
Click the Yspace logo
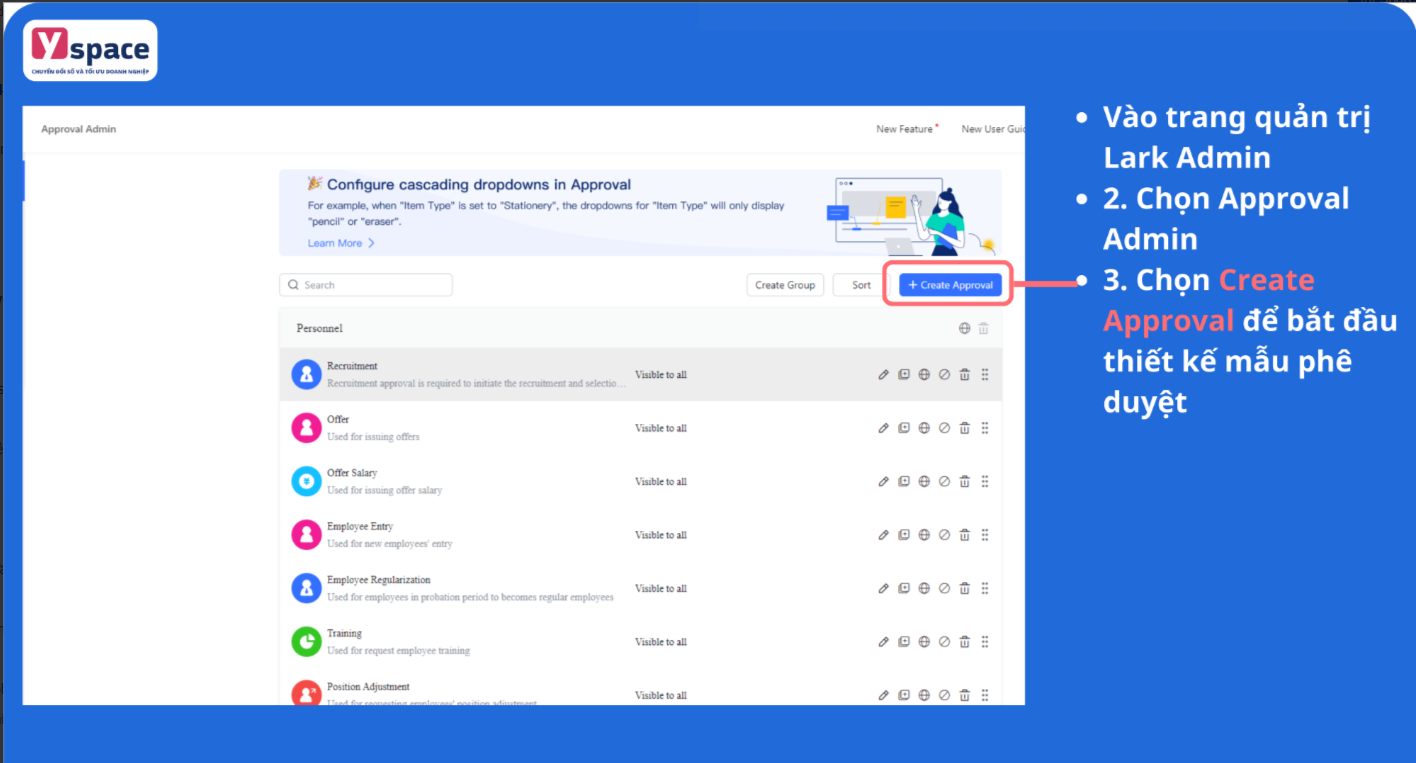[90, 50]
